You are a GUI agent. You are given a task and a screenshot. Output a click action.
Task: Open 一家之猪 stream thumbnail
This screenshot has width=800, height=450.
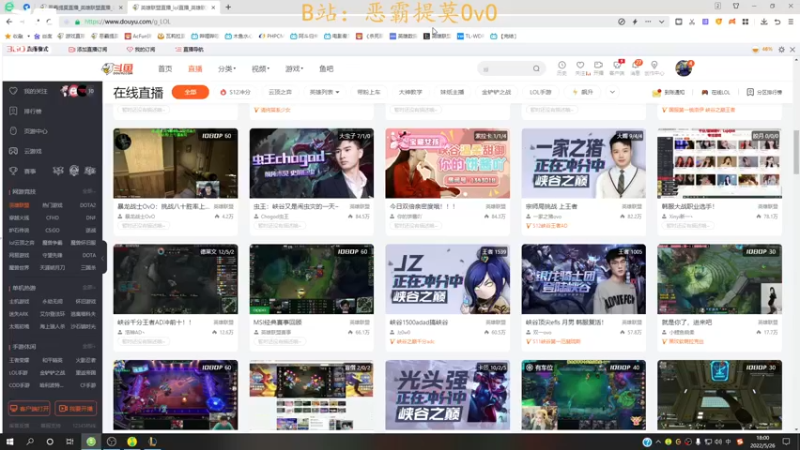583,163
